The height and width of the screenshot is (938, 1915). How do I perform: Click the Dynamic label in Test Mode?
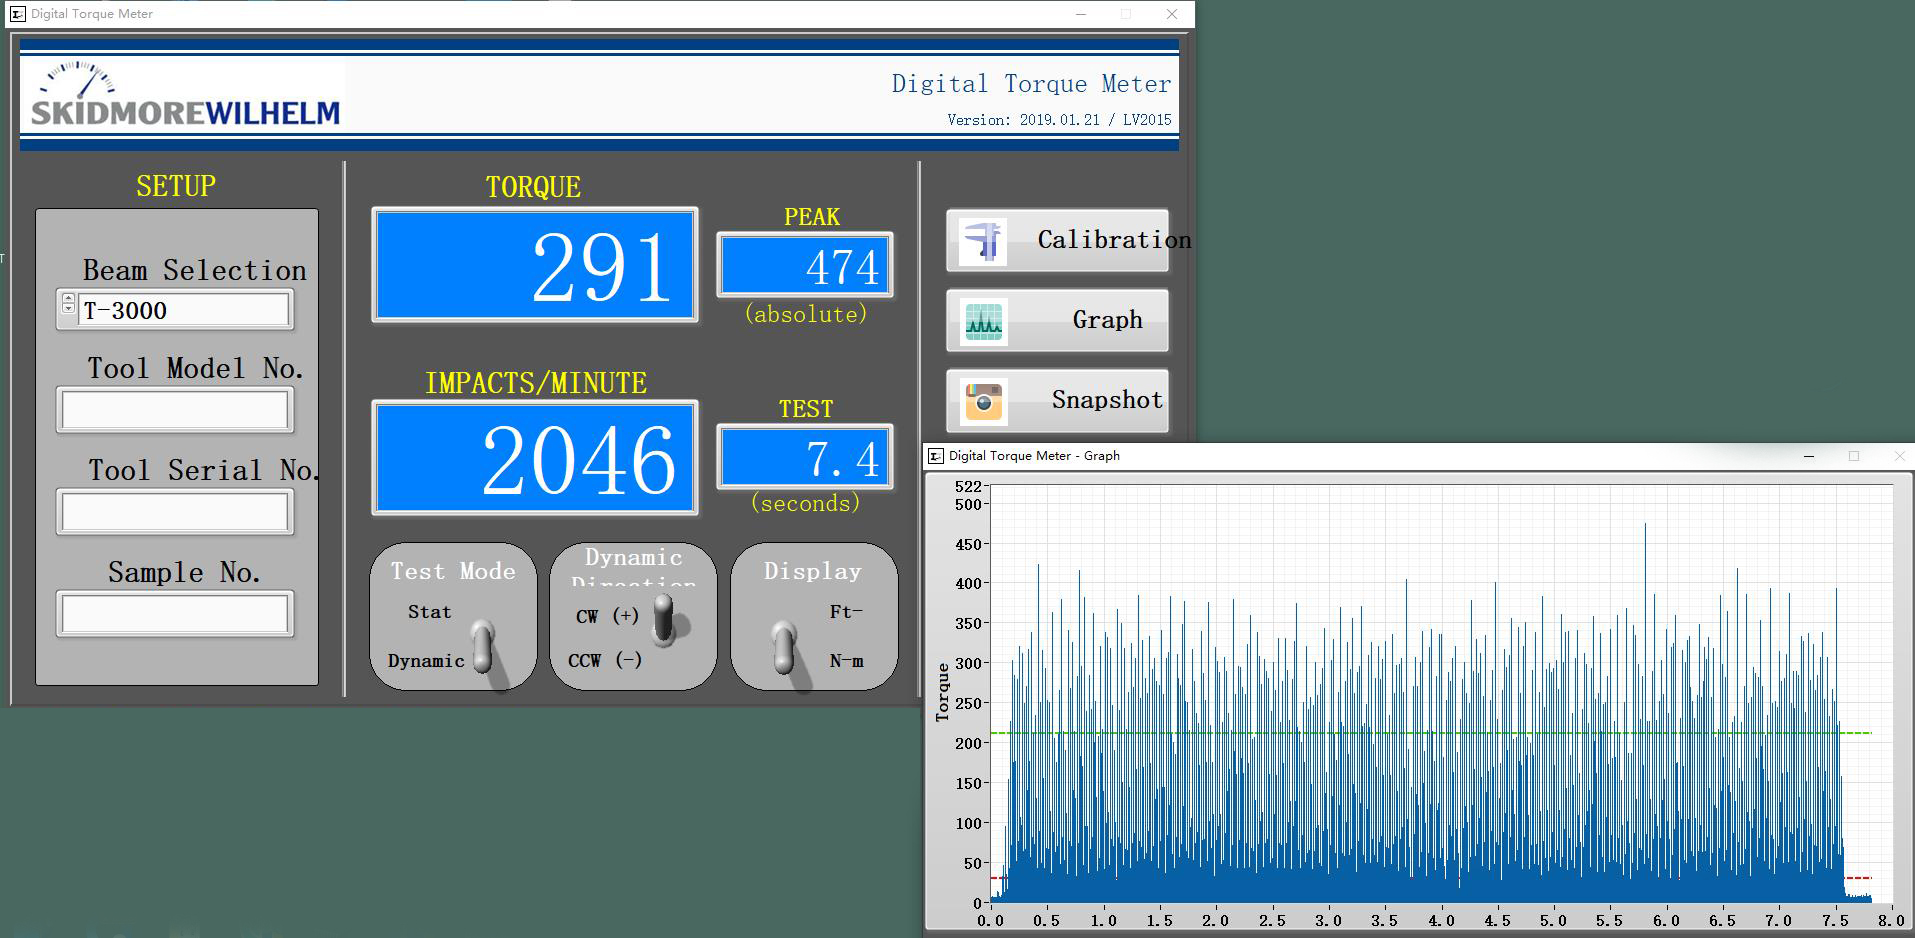coord(426,661)
